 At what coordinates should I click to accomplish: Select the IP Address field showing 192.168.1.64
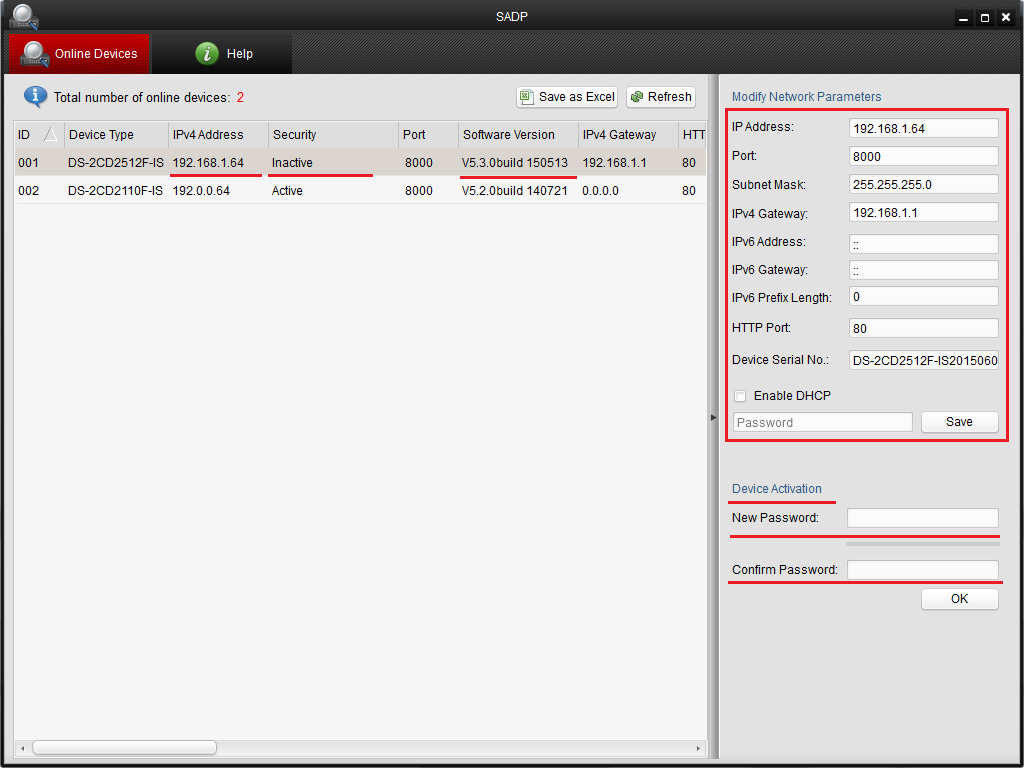click(x=922, y=127)
